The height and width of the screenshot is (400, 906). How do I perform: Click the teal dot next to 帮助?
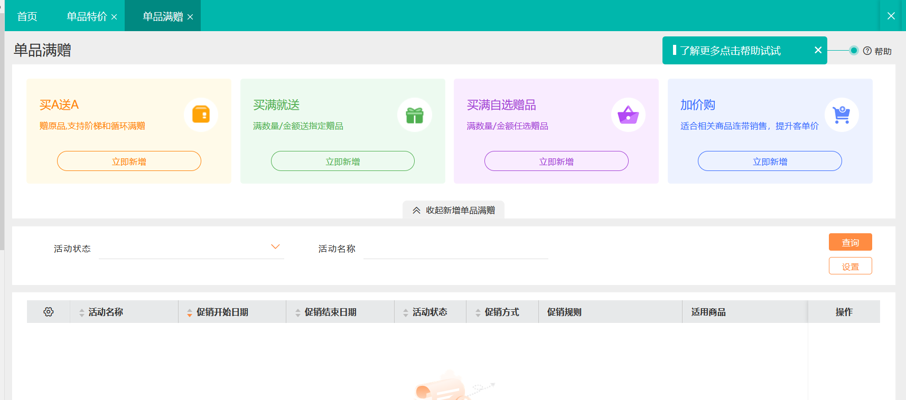pos(853,50)
